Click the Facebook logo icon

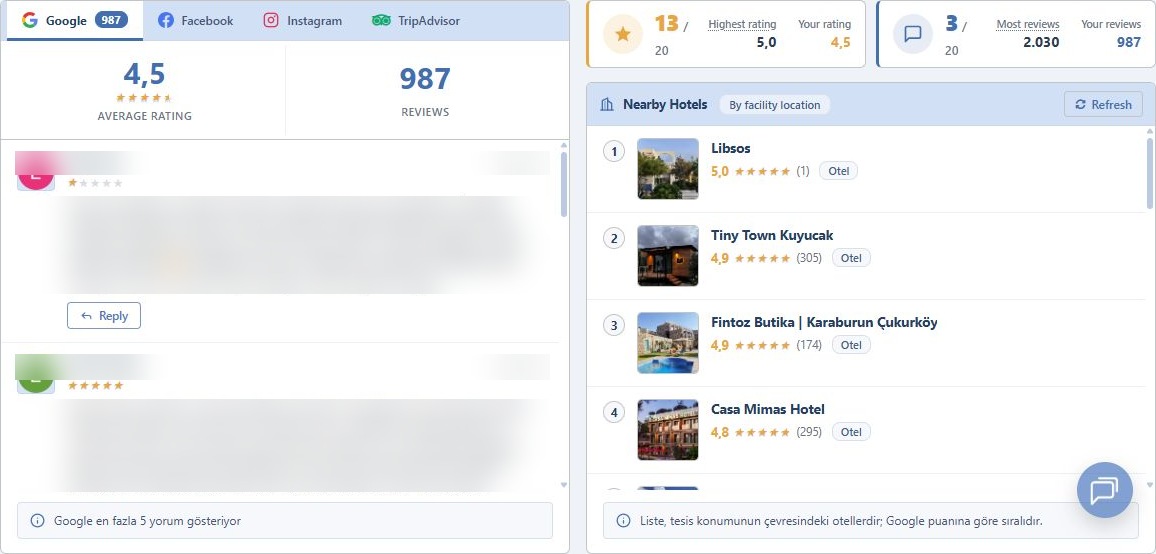click(x=166, y=21)
